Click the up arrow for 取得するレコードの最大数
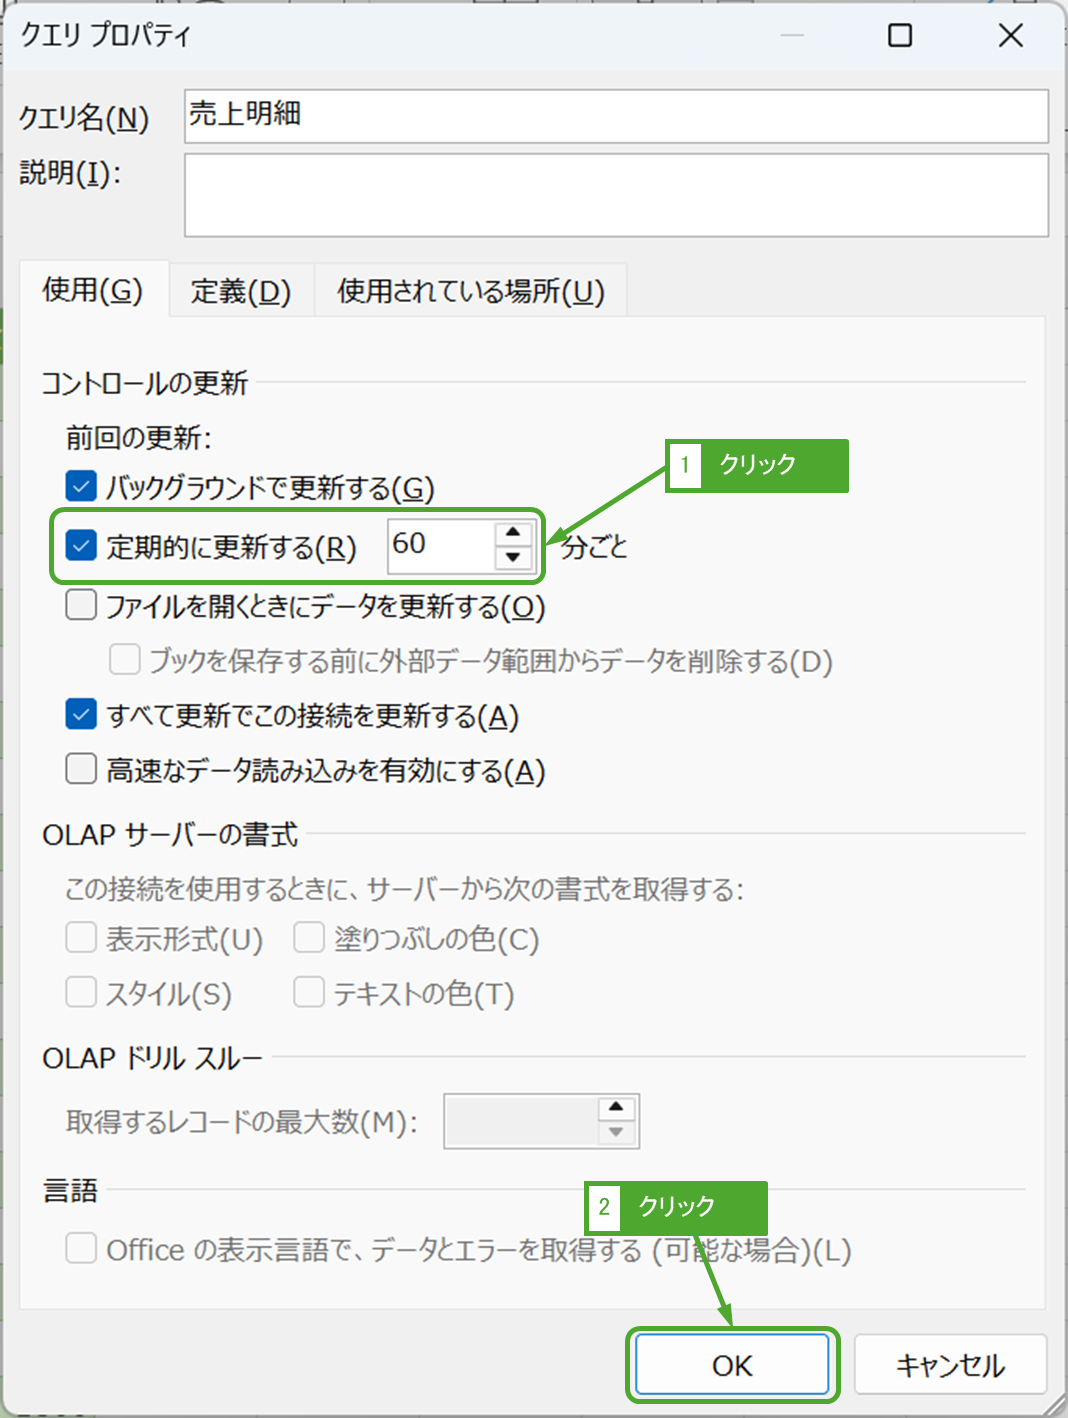Viewport: 1068px width, 1418px height. 617,1108
